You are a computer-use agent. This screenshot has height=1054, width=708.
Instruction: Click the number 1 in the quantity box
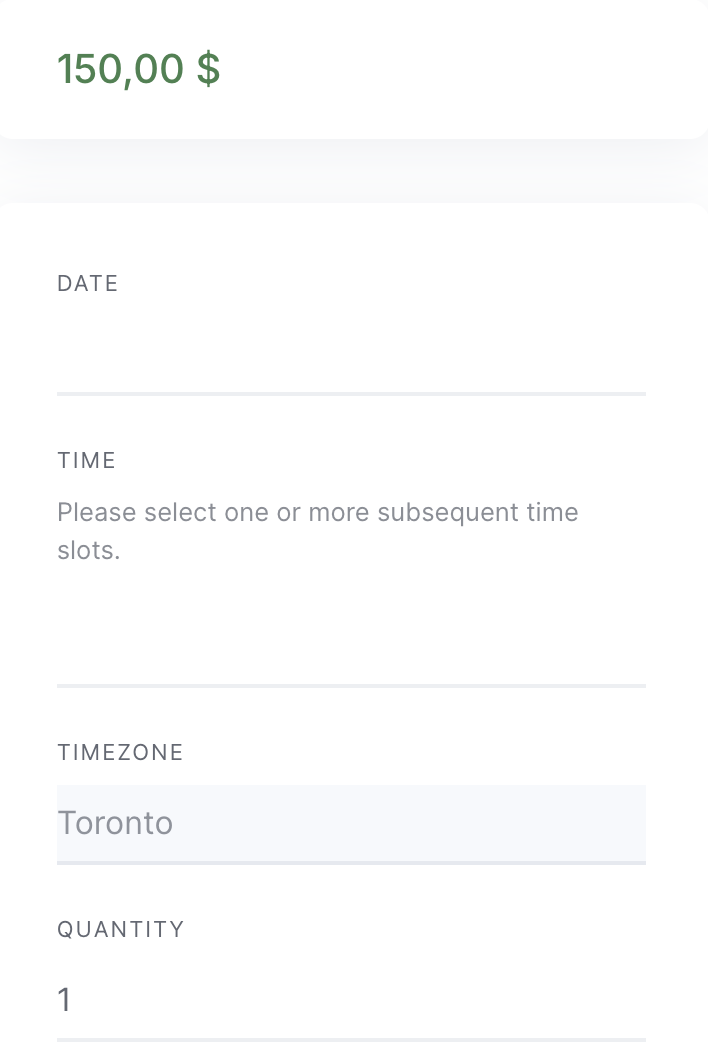tap(65, 1000)
